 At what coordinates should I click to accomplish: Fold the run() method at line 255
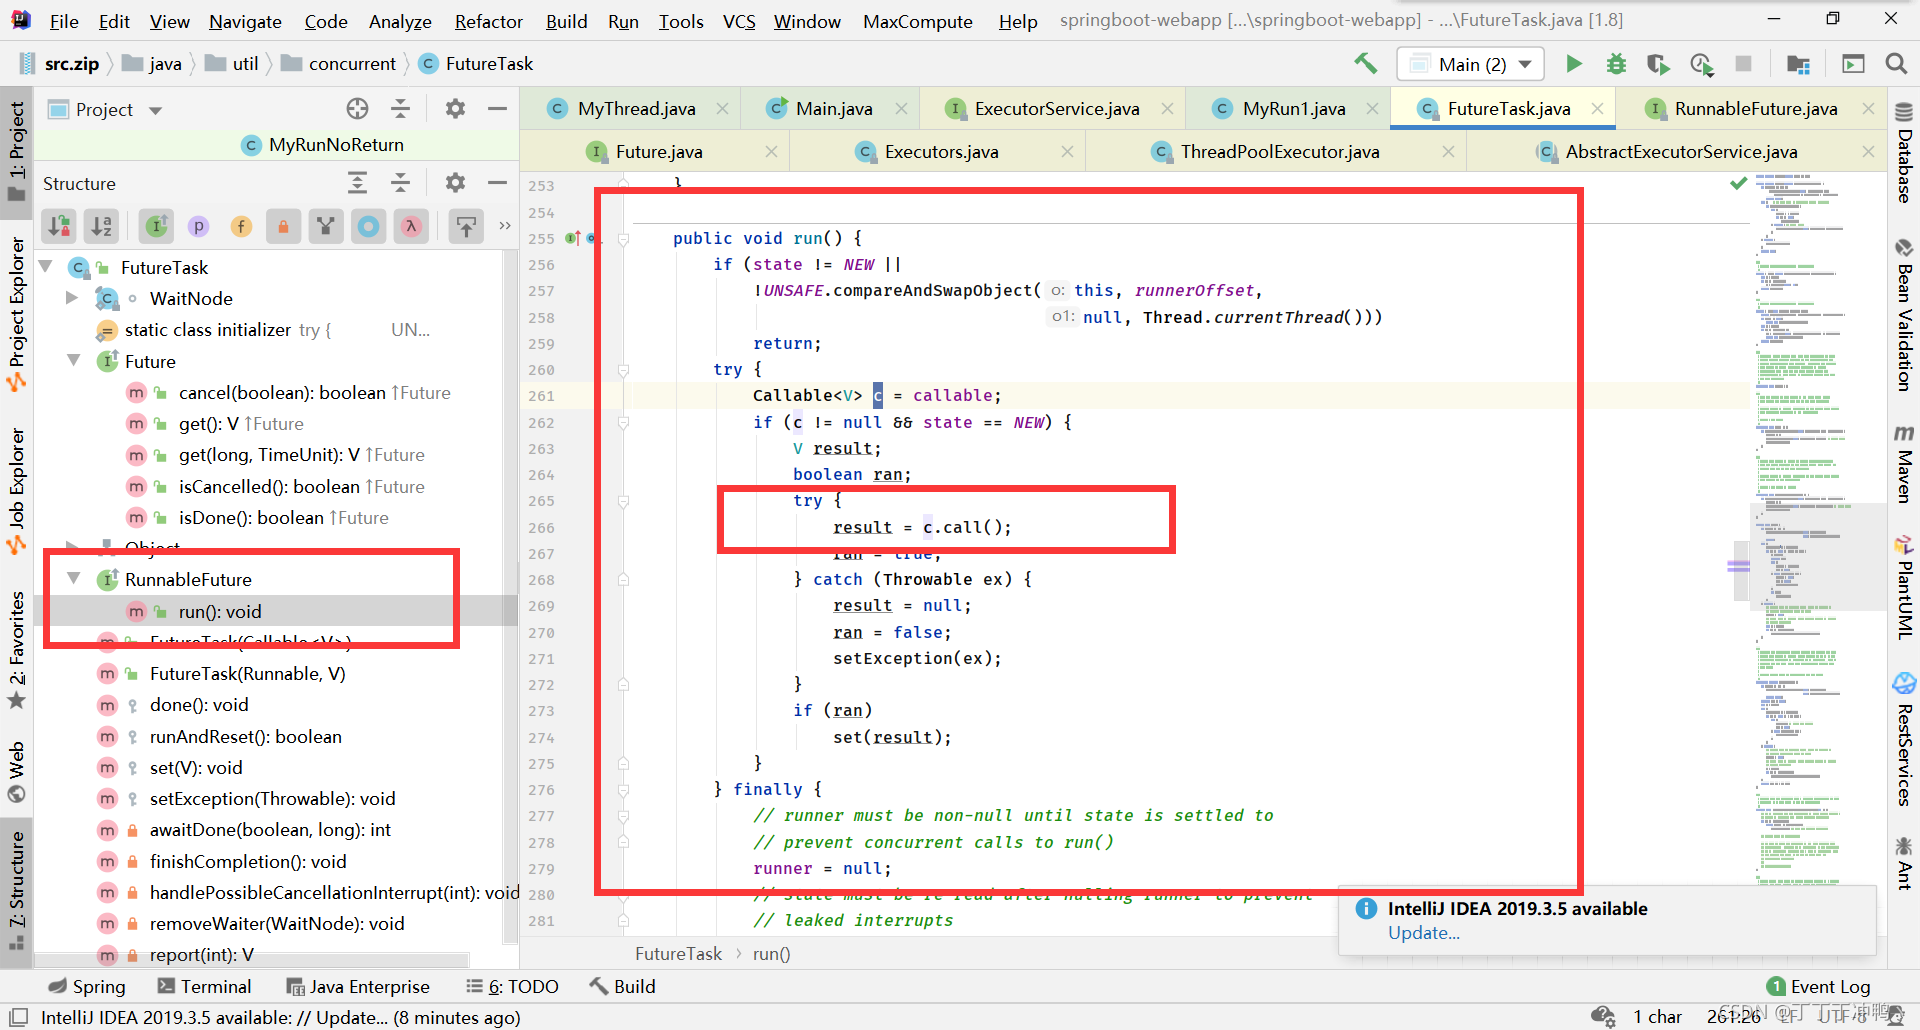[623, 239]
